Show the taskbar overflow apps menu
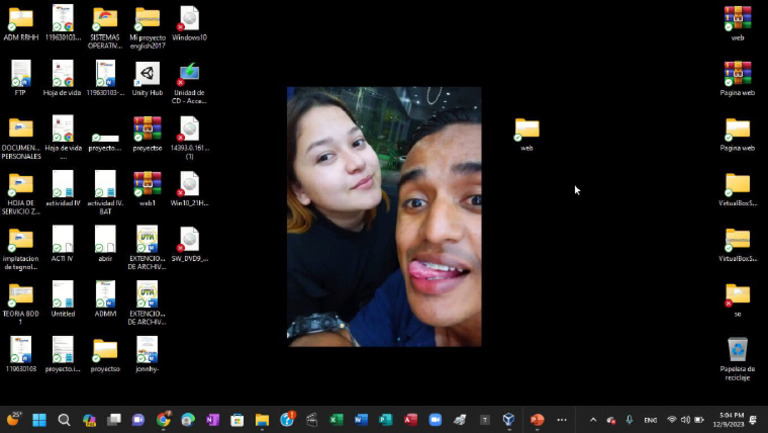768x433 pixels. click(561, 420)
